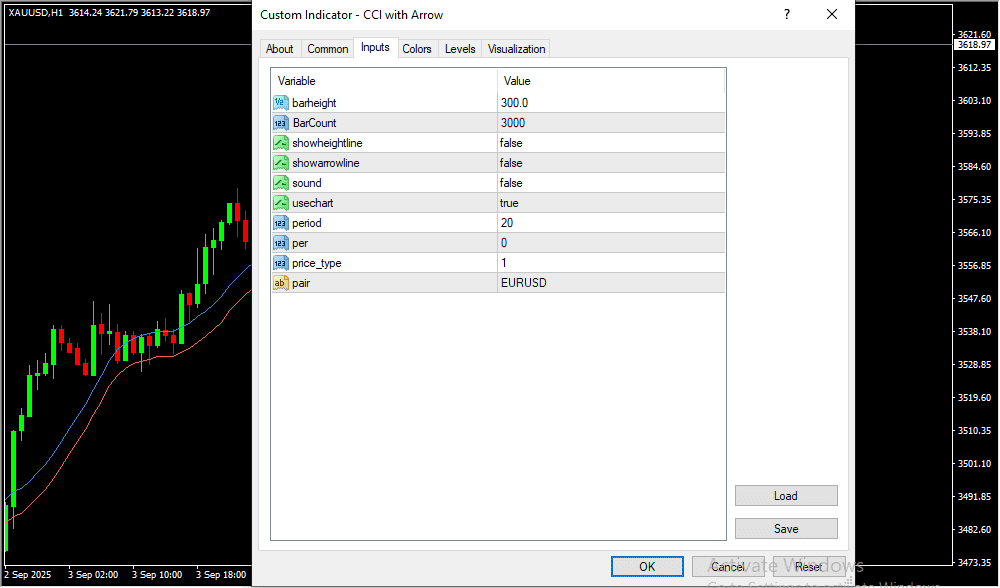Click the period integer icon
The image size is (1000, 588).
click(x=281, y=223)
